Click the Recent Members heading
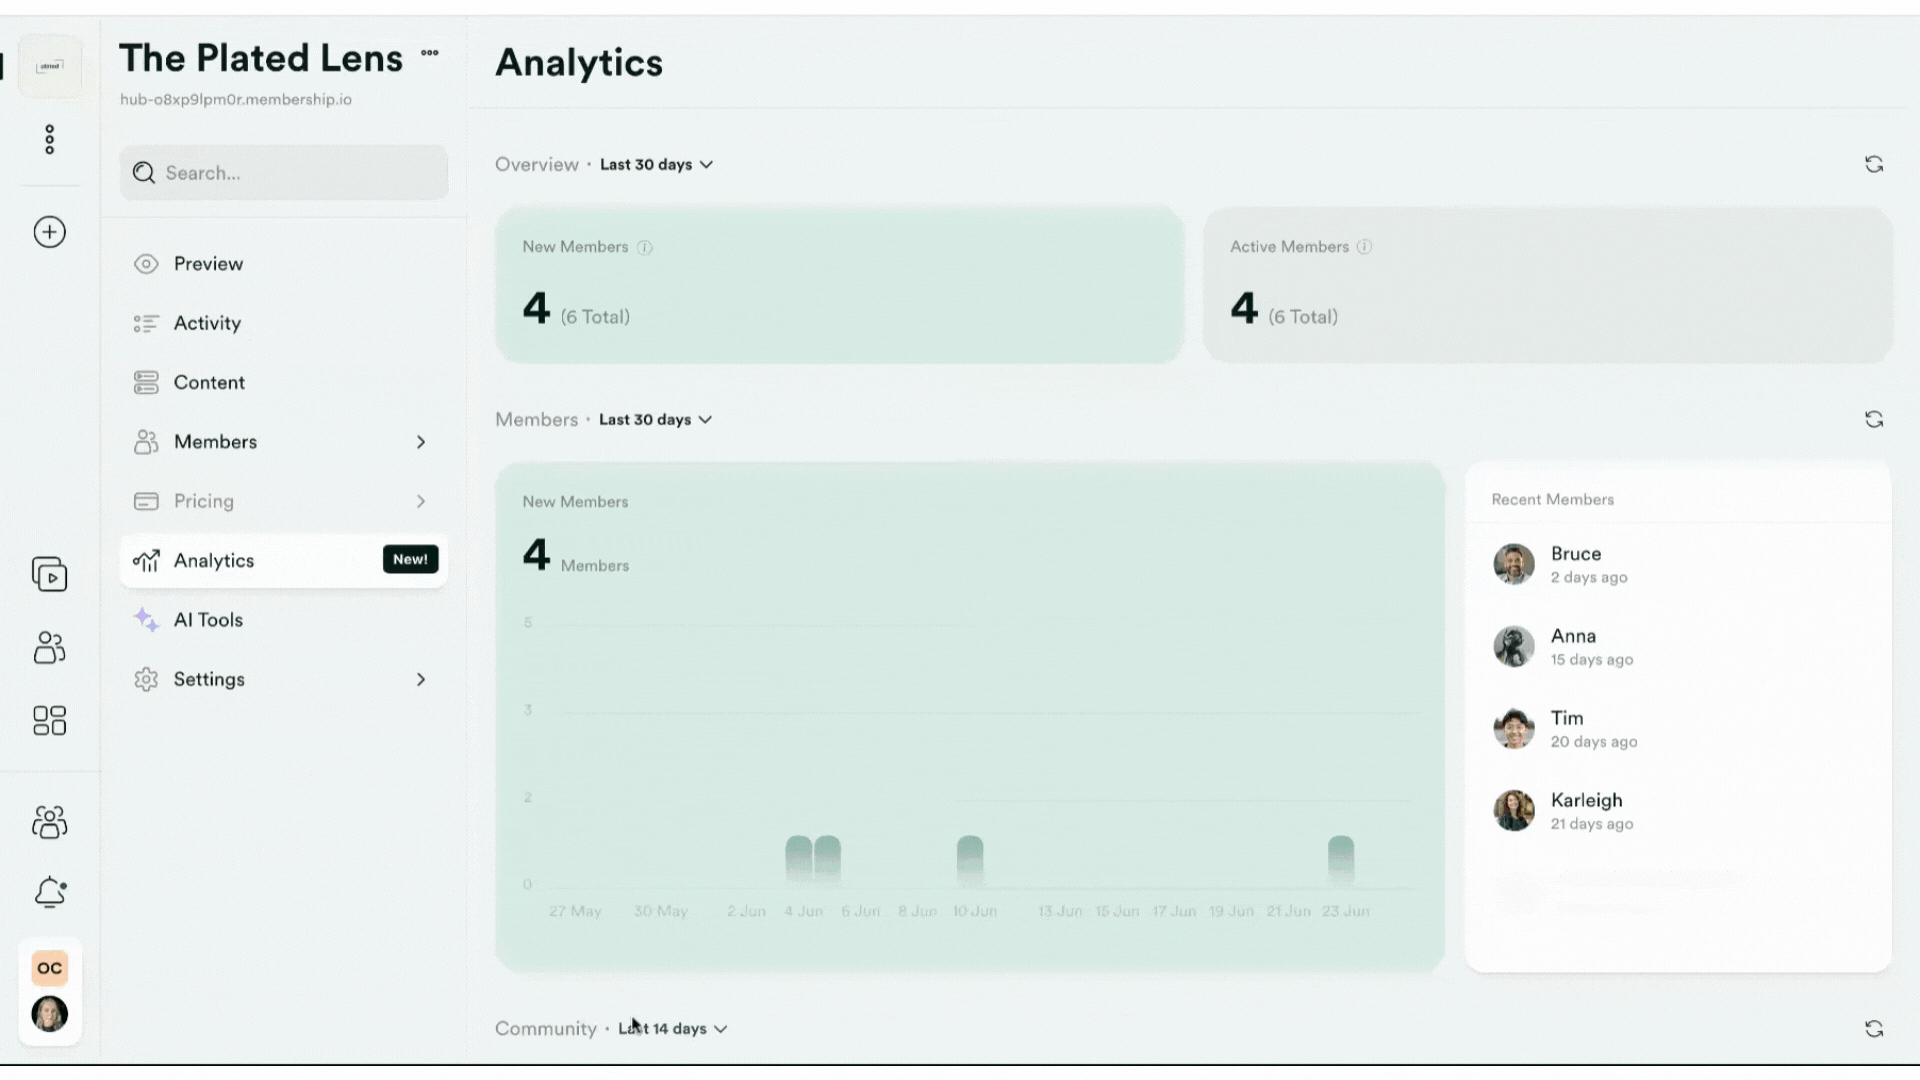1920x1080 pixels. [1552, 499]
